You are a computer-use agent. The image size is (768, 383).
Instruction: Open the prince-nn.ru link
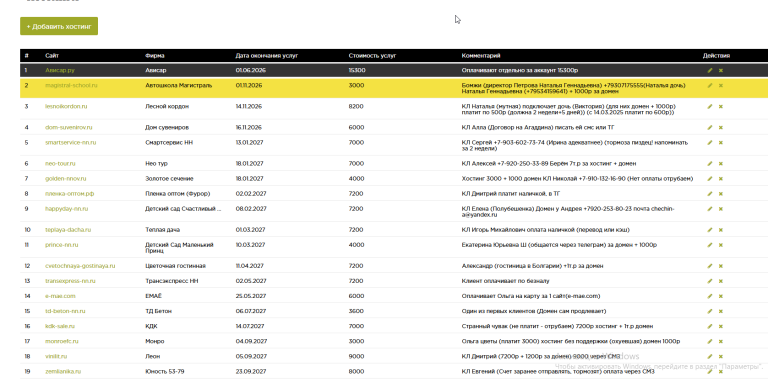[62, 245]
